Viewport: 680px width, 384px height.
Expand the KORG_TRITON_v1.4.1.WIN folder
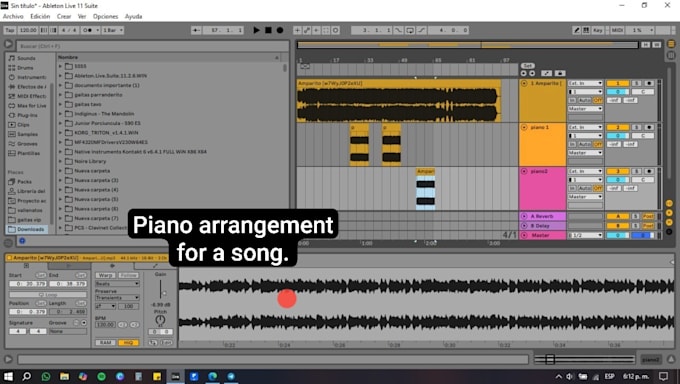pos(60,133)
